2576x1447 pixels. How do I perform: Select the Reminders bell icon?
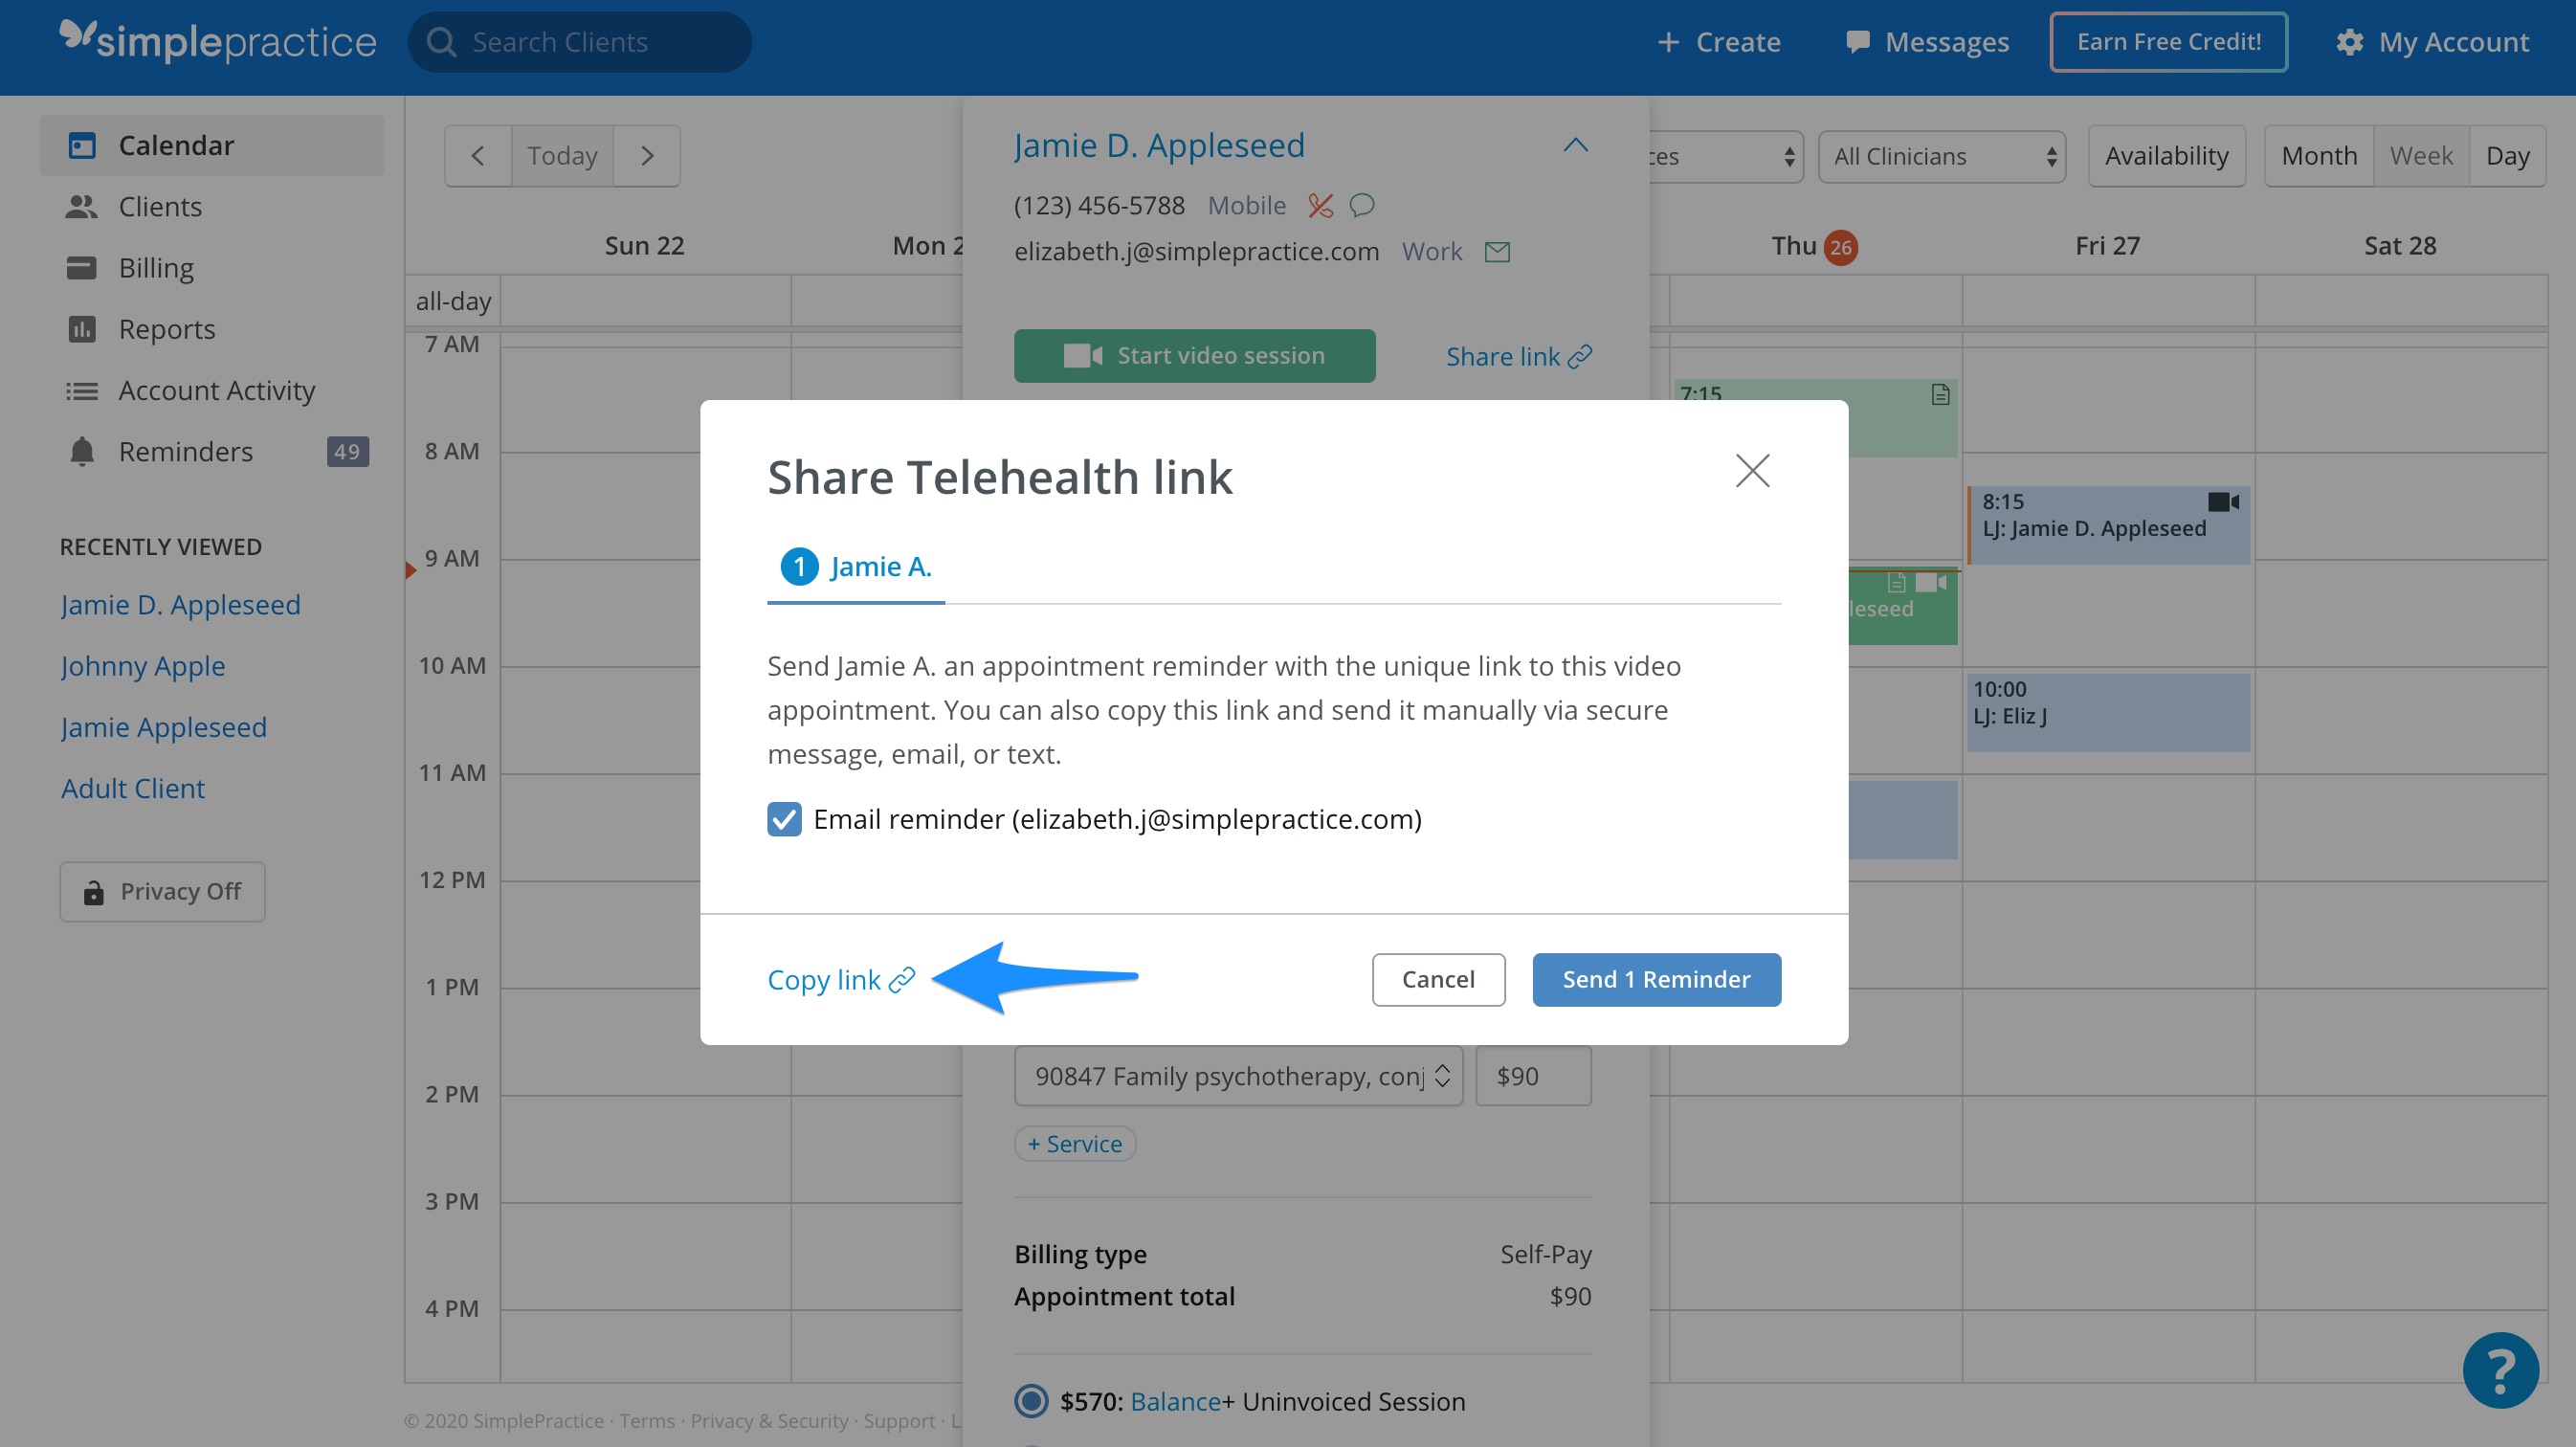82,451
